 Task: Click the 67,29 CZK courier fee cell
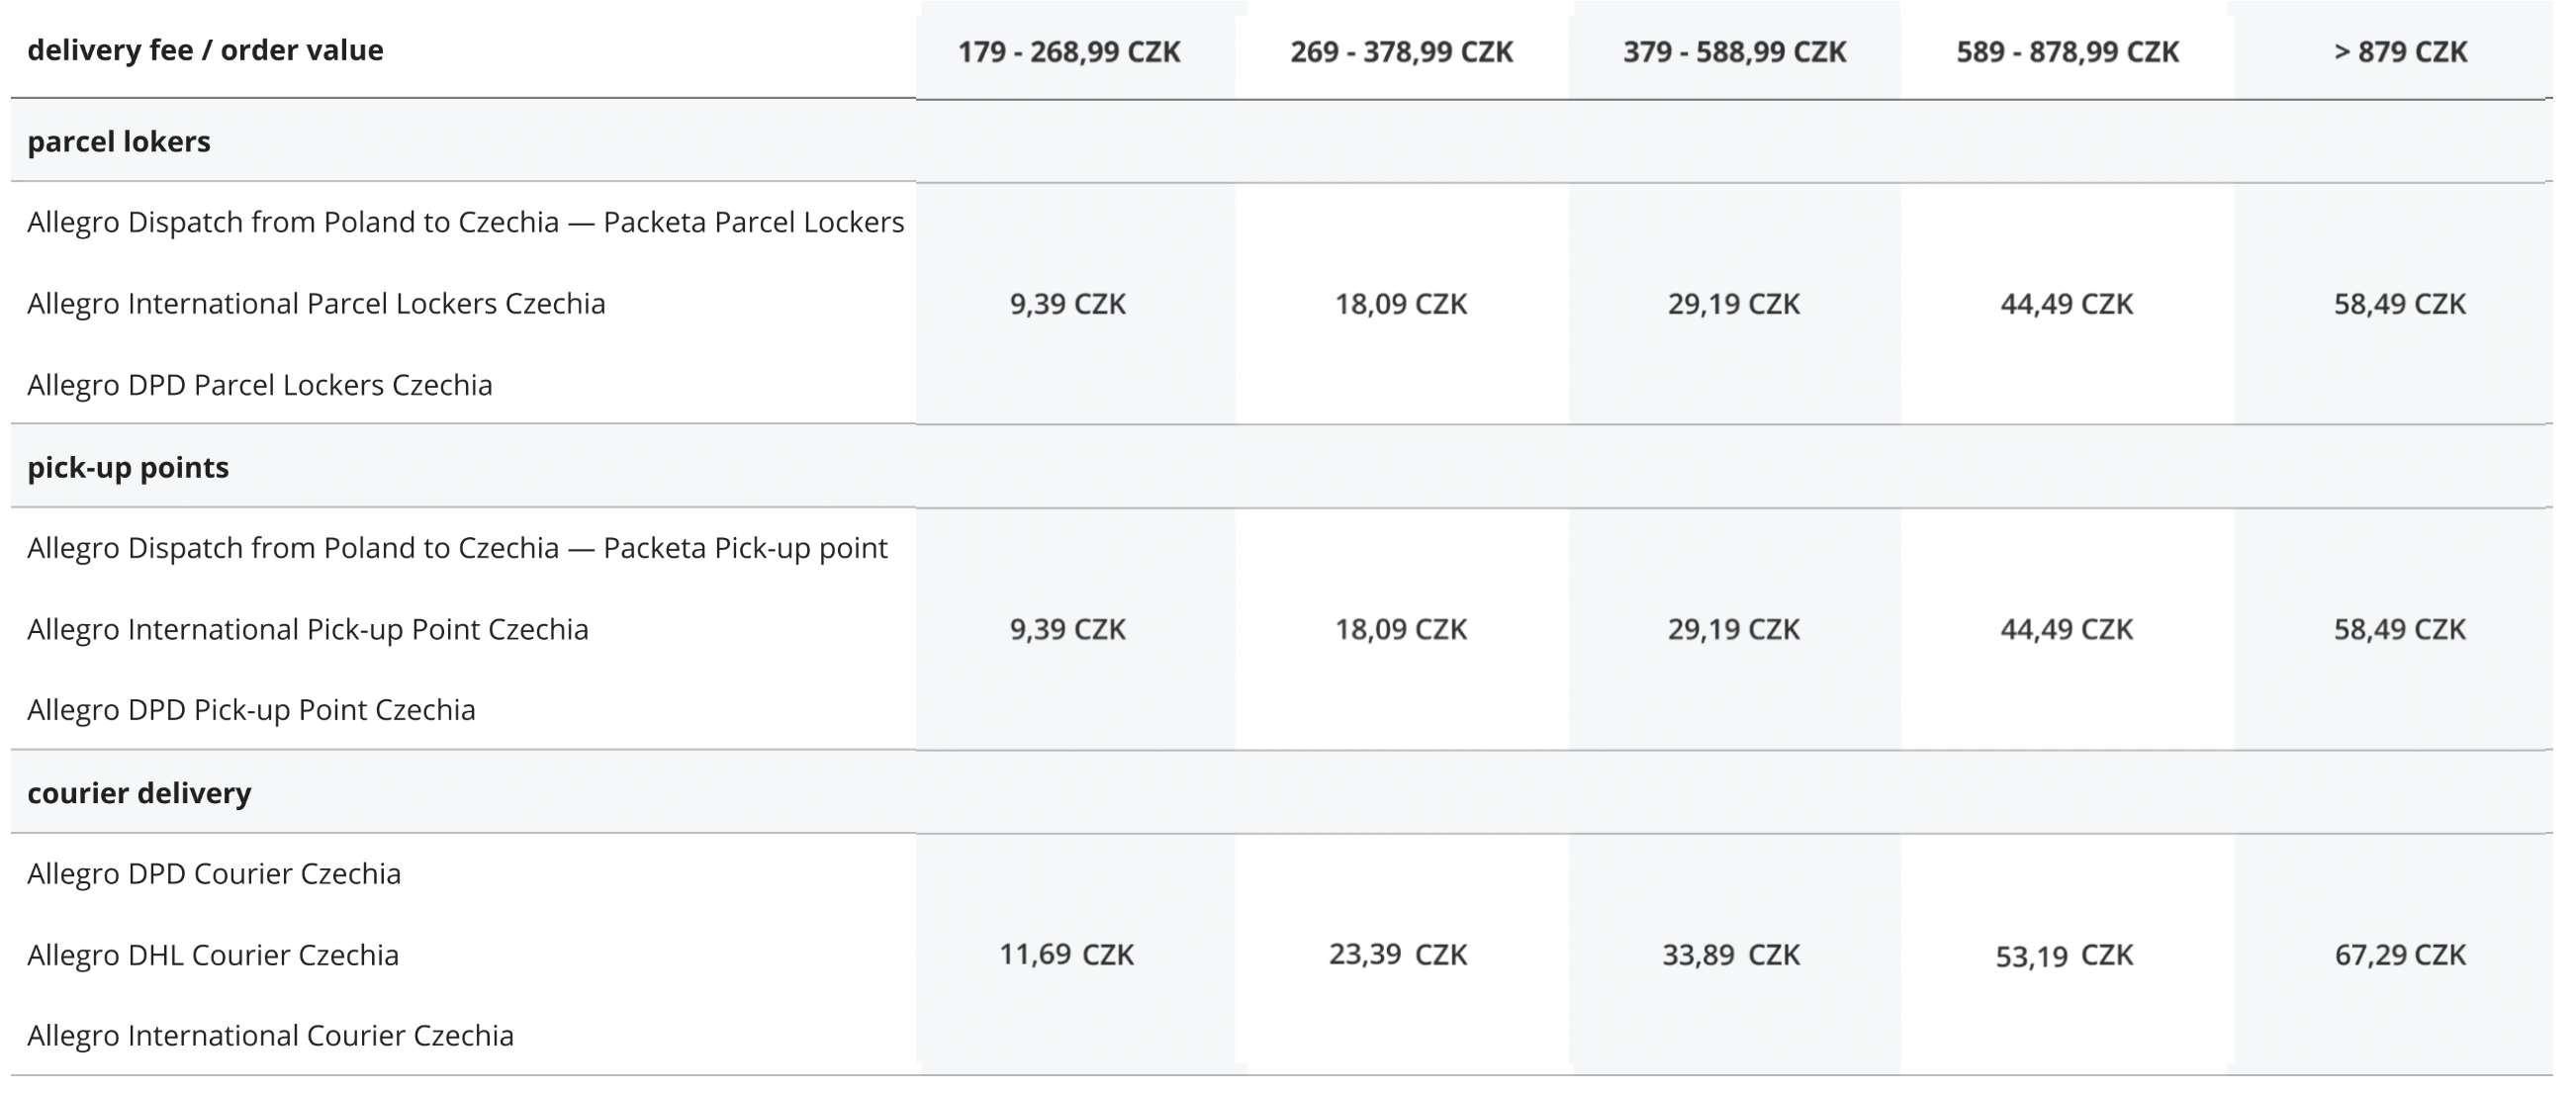pos(2400,955)
